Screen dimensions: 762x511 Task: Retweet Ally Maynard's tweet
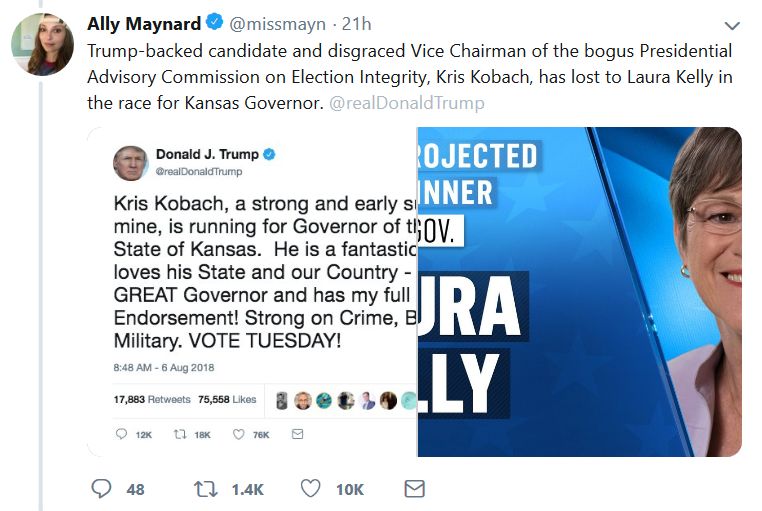coord(204,488)
